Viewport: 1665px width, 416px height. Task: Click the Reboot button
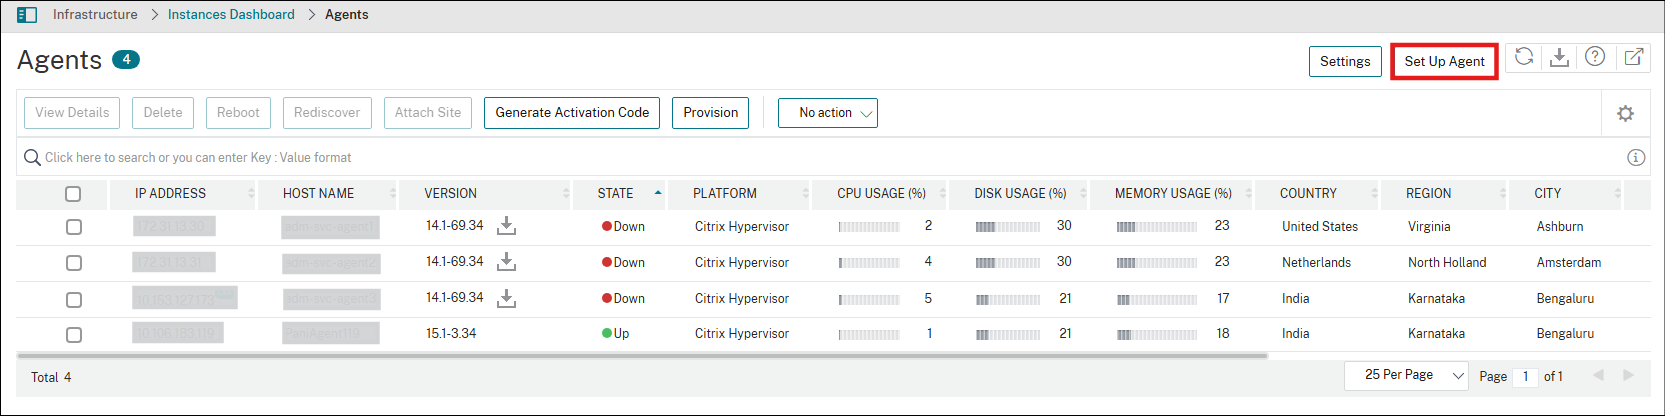238,113
